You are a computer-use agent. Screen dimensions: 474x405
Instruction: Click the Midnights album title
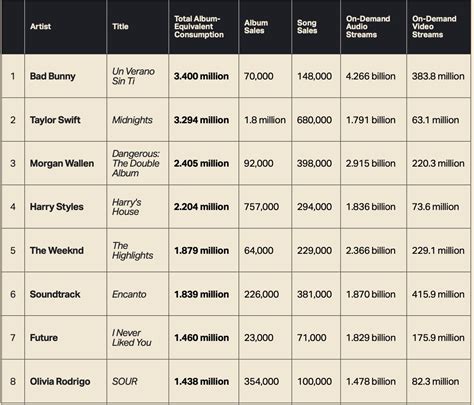(x=132, y=120)
